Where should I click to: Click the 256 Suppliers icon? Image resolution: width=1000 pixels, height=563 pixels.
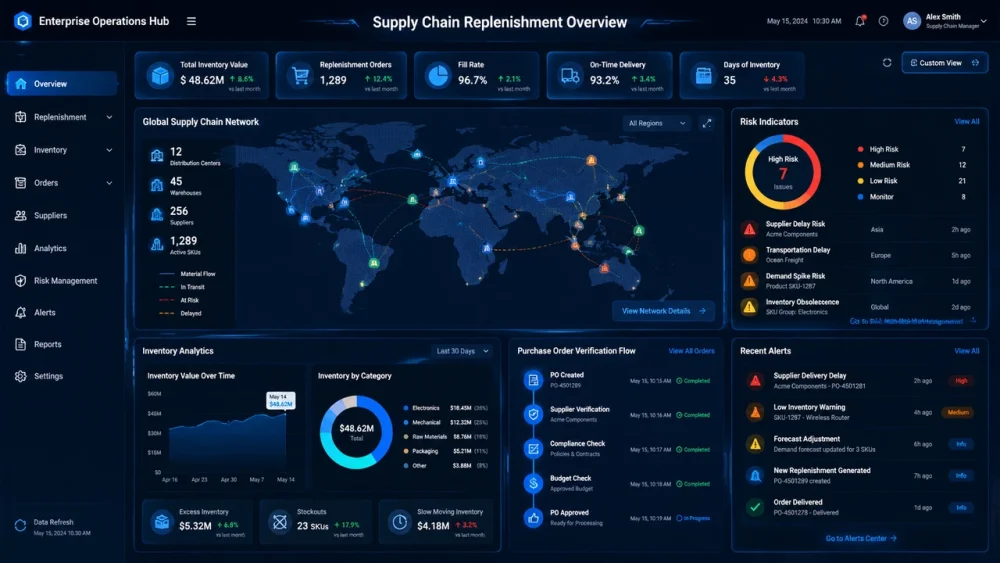pos(157,215)
